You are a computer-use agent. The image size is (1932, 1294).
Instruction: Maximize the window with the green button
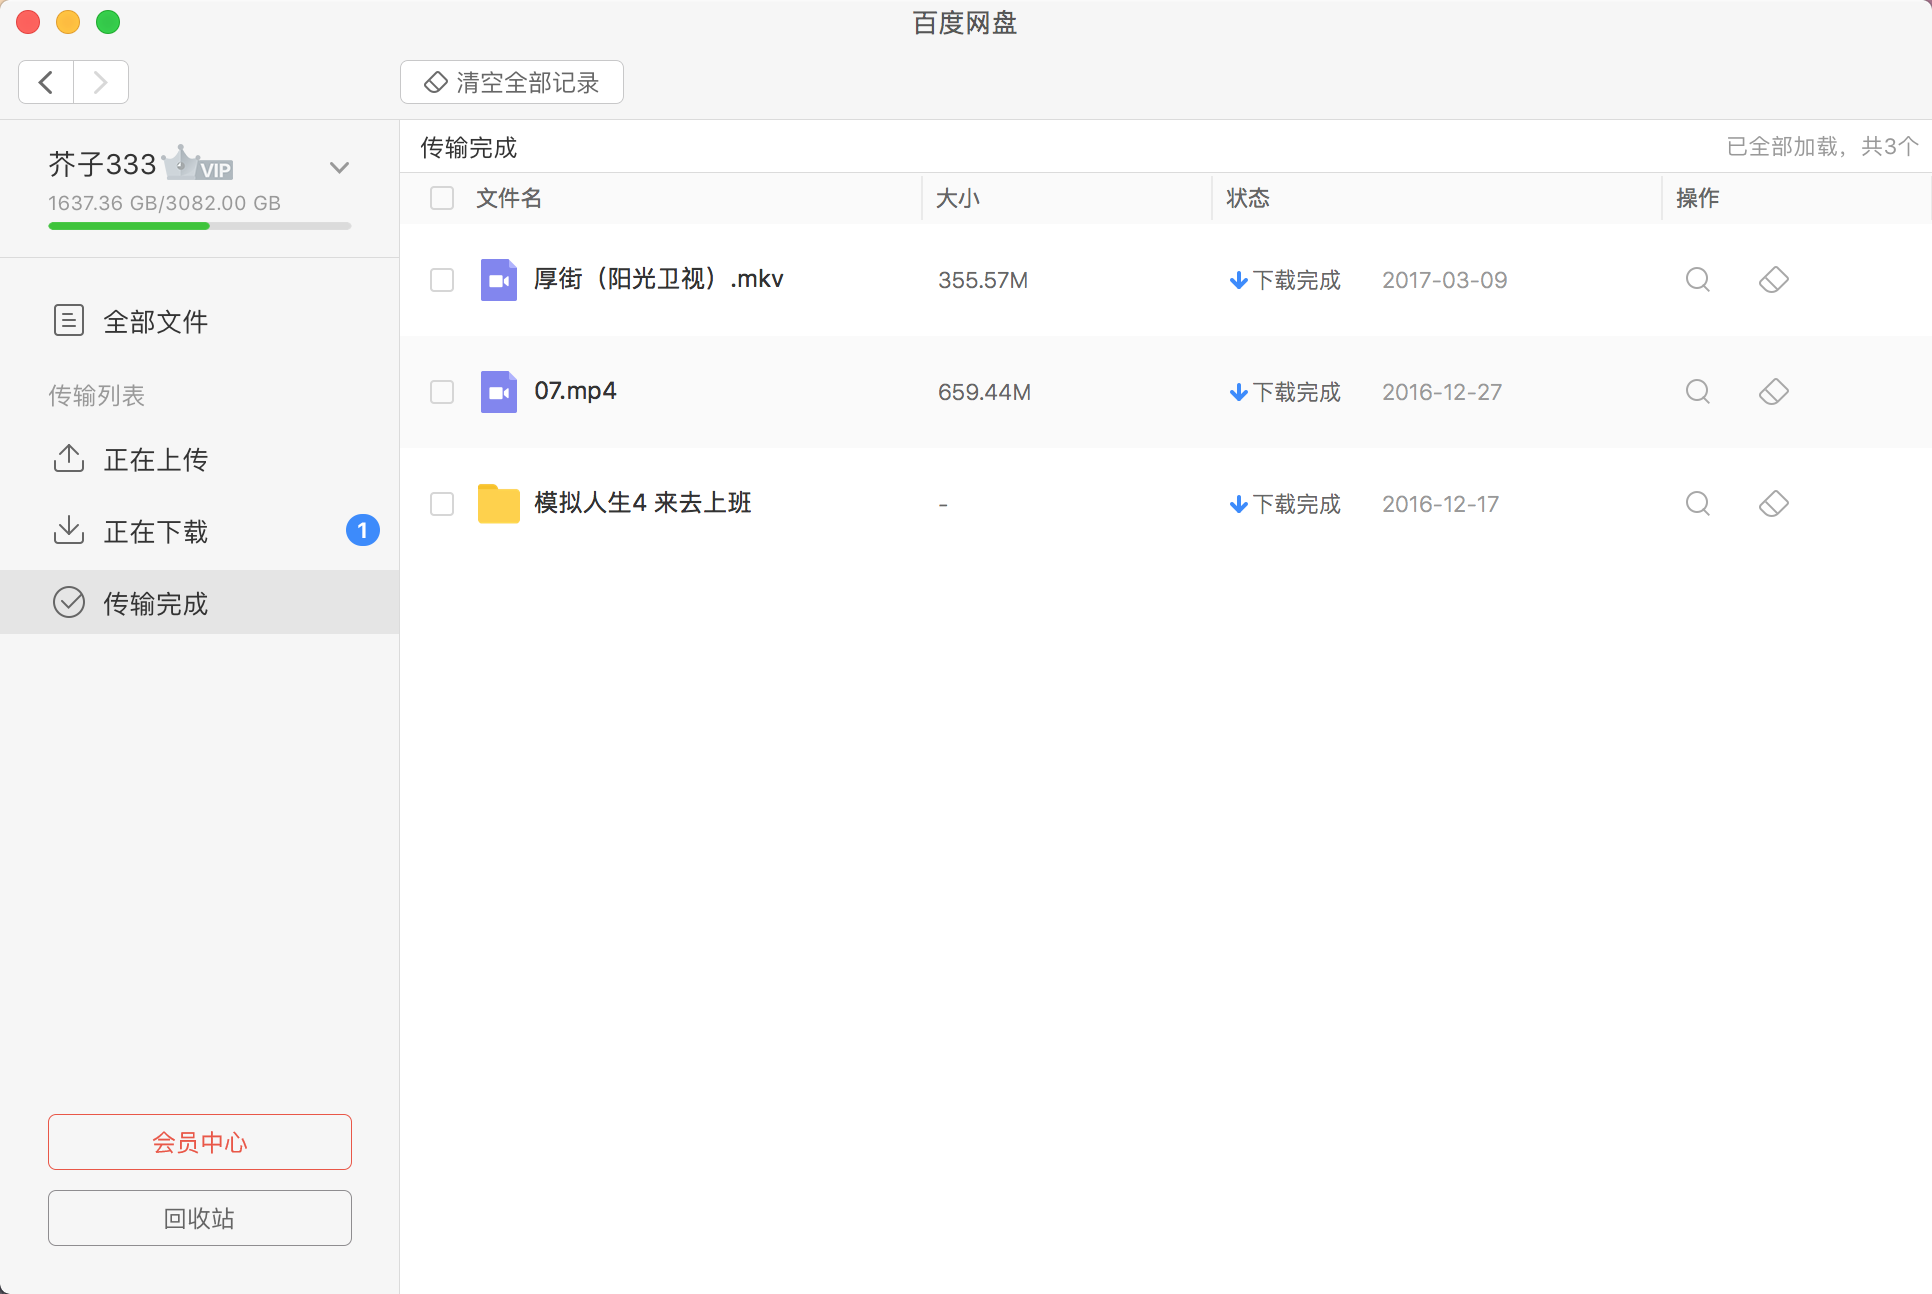coord(108,22)
